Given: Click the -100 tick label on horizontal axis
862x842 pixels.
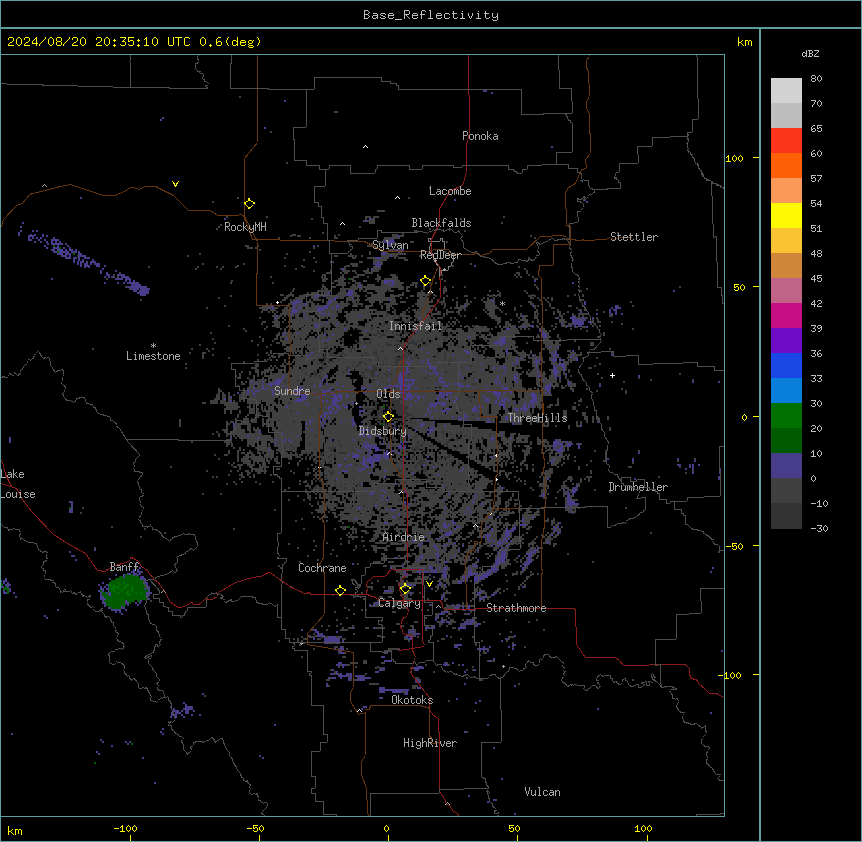Looking at the screenshot, I should point(126,828).
